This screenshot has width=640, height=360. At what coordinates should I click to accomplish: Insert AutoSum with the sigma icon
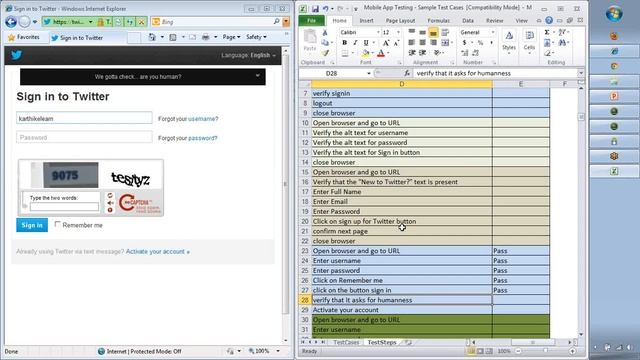tap(547, 32)
